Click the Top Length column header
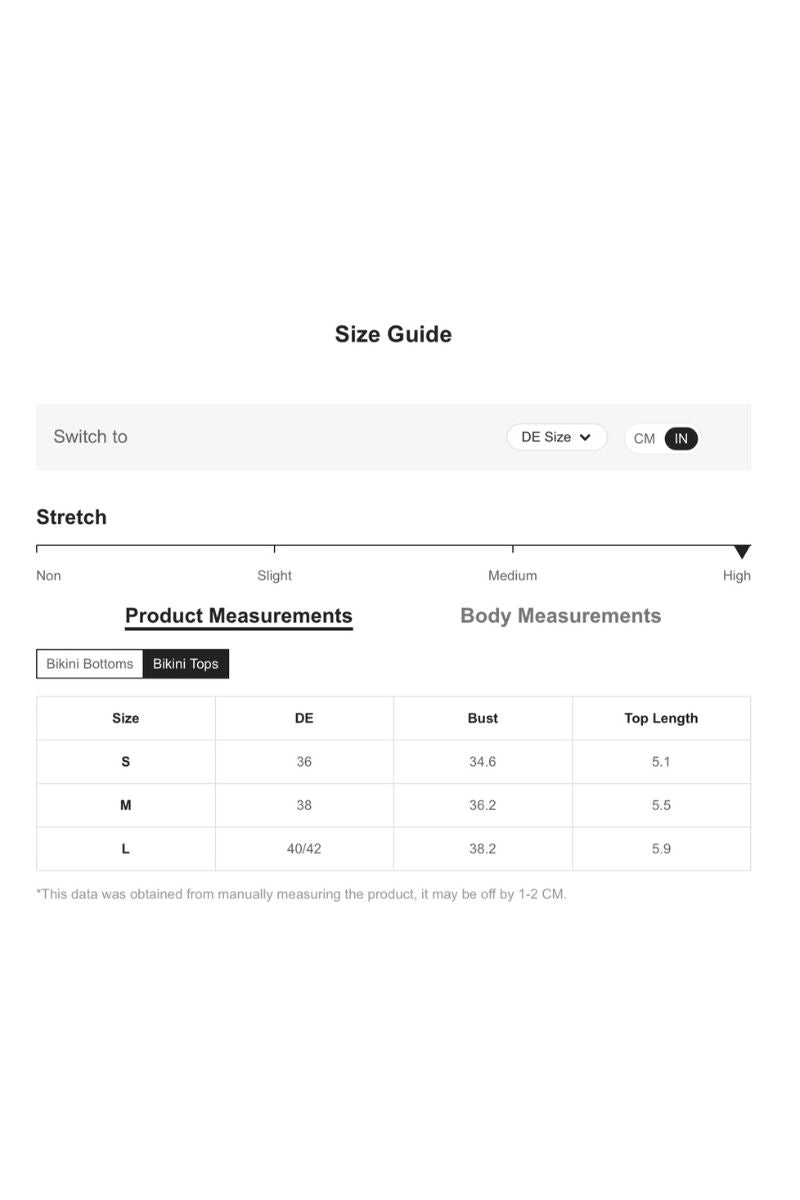The width and height of the screenshot is (800, 1200). coord(661,718)
